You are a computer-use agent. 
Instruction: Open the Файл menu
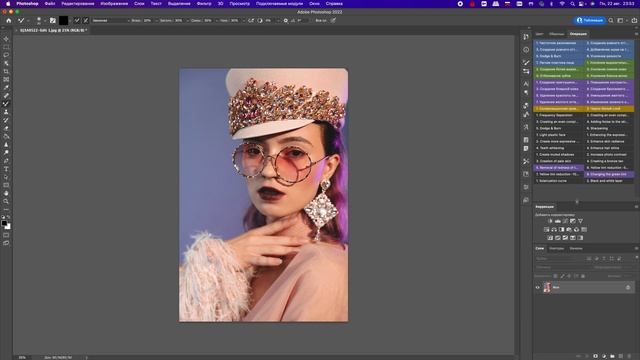(x=50, y=4)
